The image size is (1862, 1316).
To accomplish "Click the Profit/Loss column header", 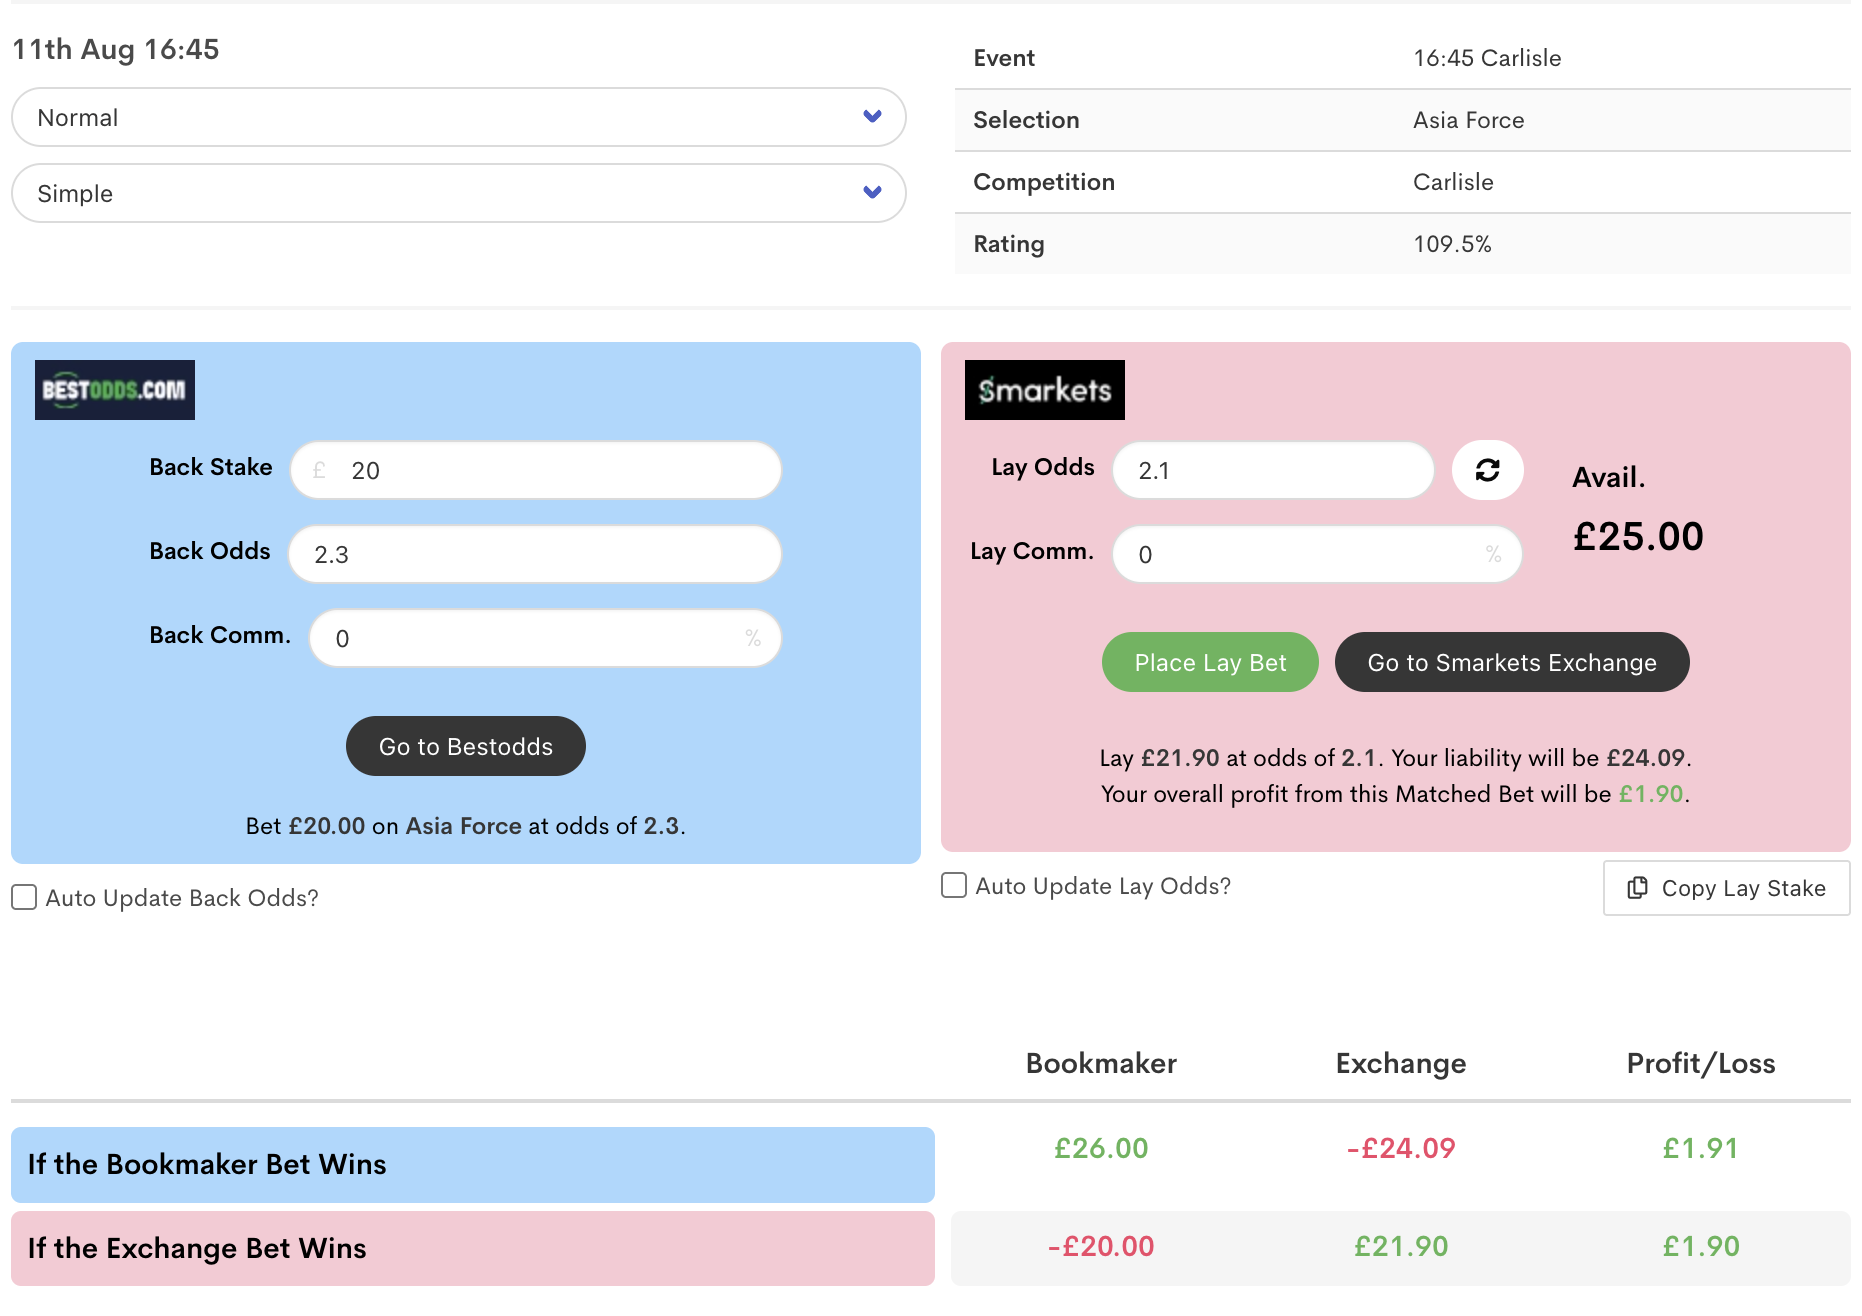I will coord(1701,1063).
